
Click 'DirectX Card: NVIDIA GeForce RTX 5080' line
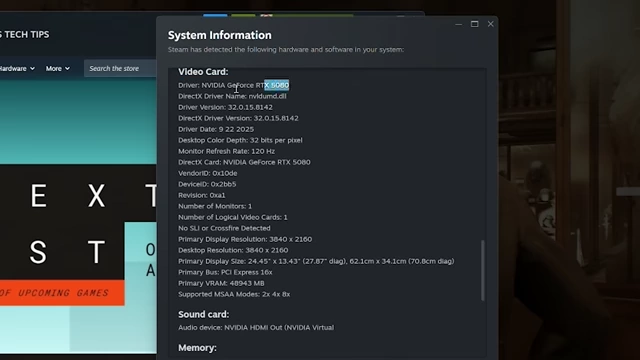pyautogui.click(x=244, y=162)
